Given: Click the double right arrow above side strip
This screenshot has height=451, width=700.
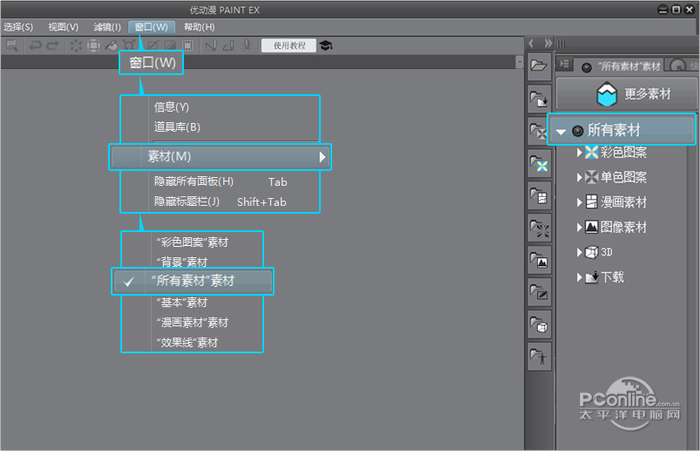Looking at the screenshot, I should coord(548,44).
